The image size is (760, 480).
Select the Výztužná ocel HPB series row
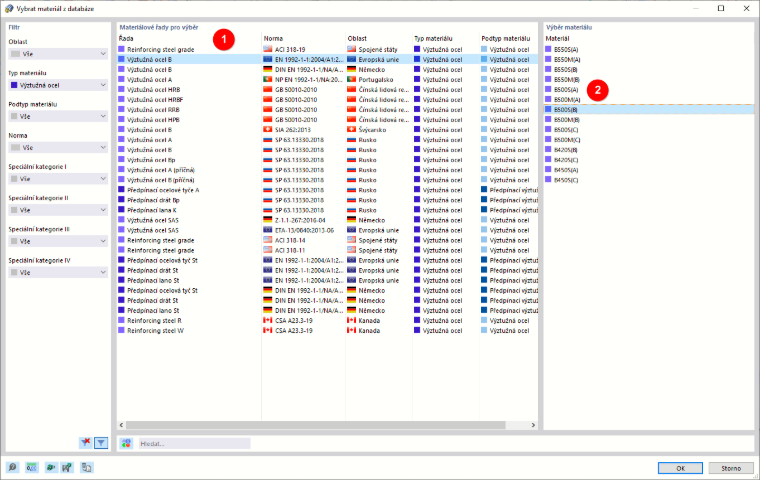[328, 119]
